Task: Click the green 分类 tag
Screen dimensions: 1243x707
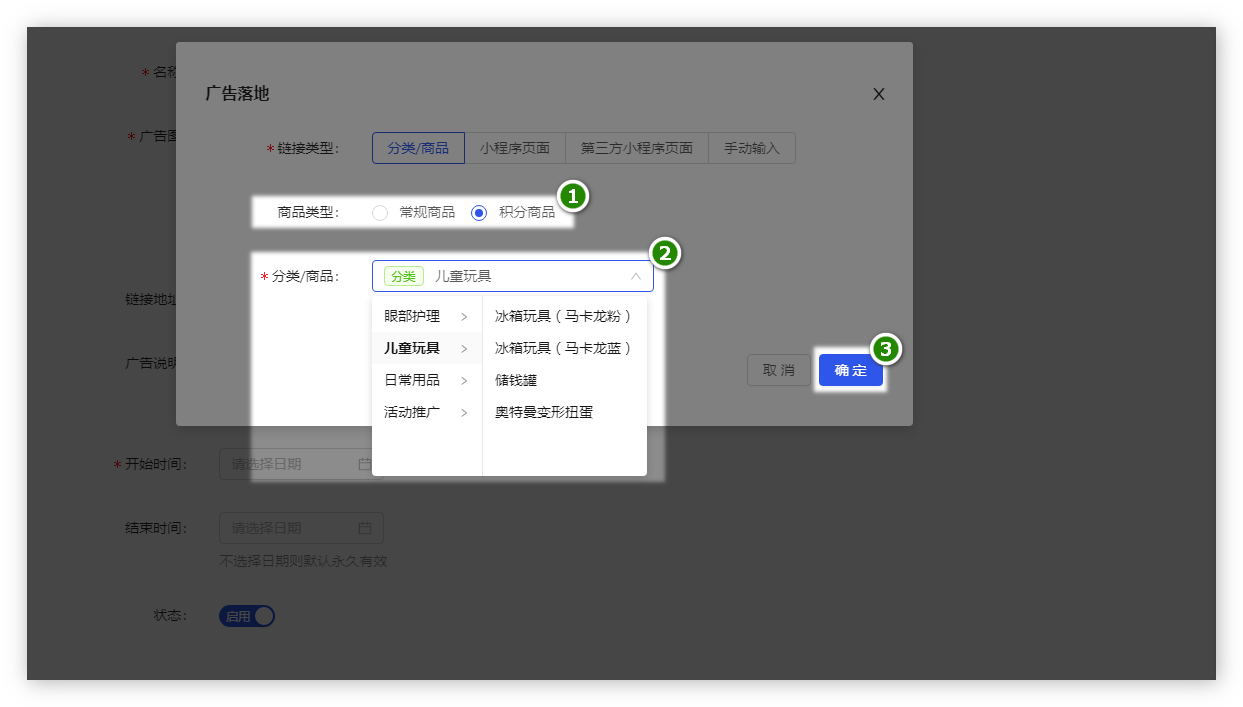Action: tap(404, 276)
